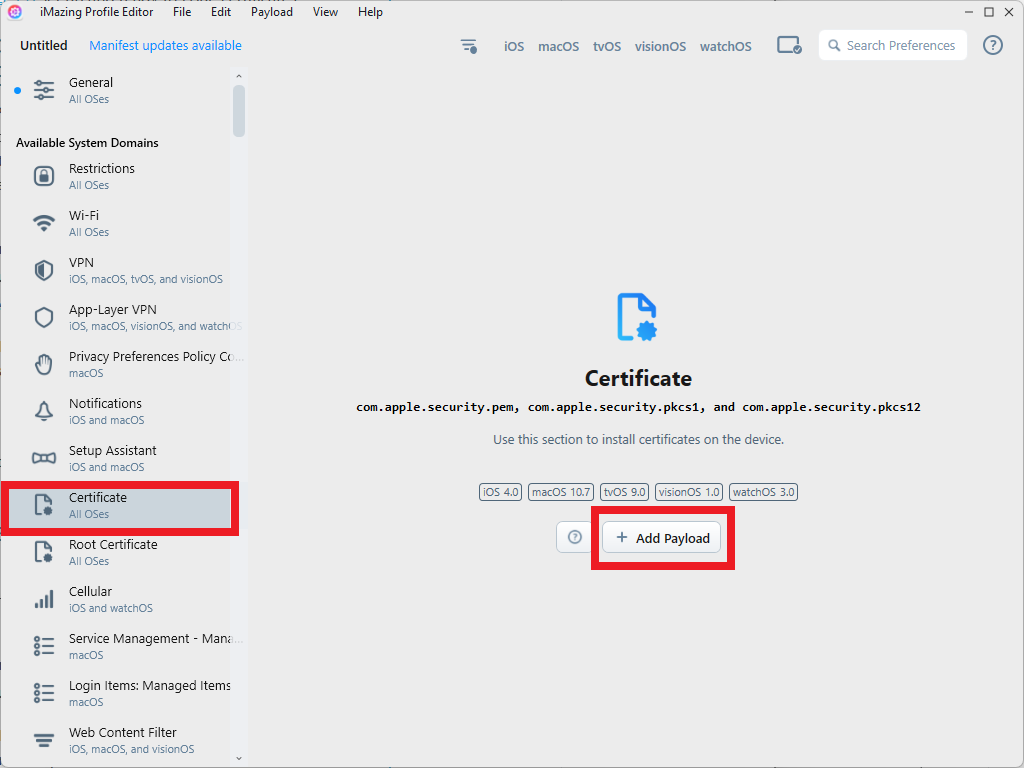The width and height of the screenshot is (1024, 768).
Task: Filter payloads by watchOS
Action: coord(726,46)
